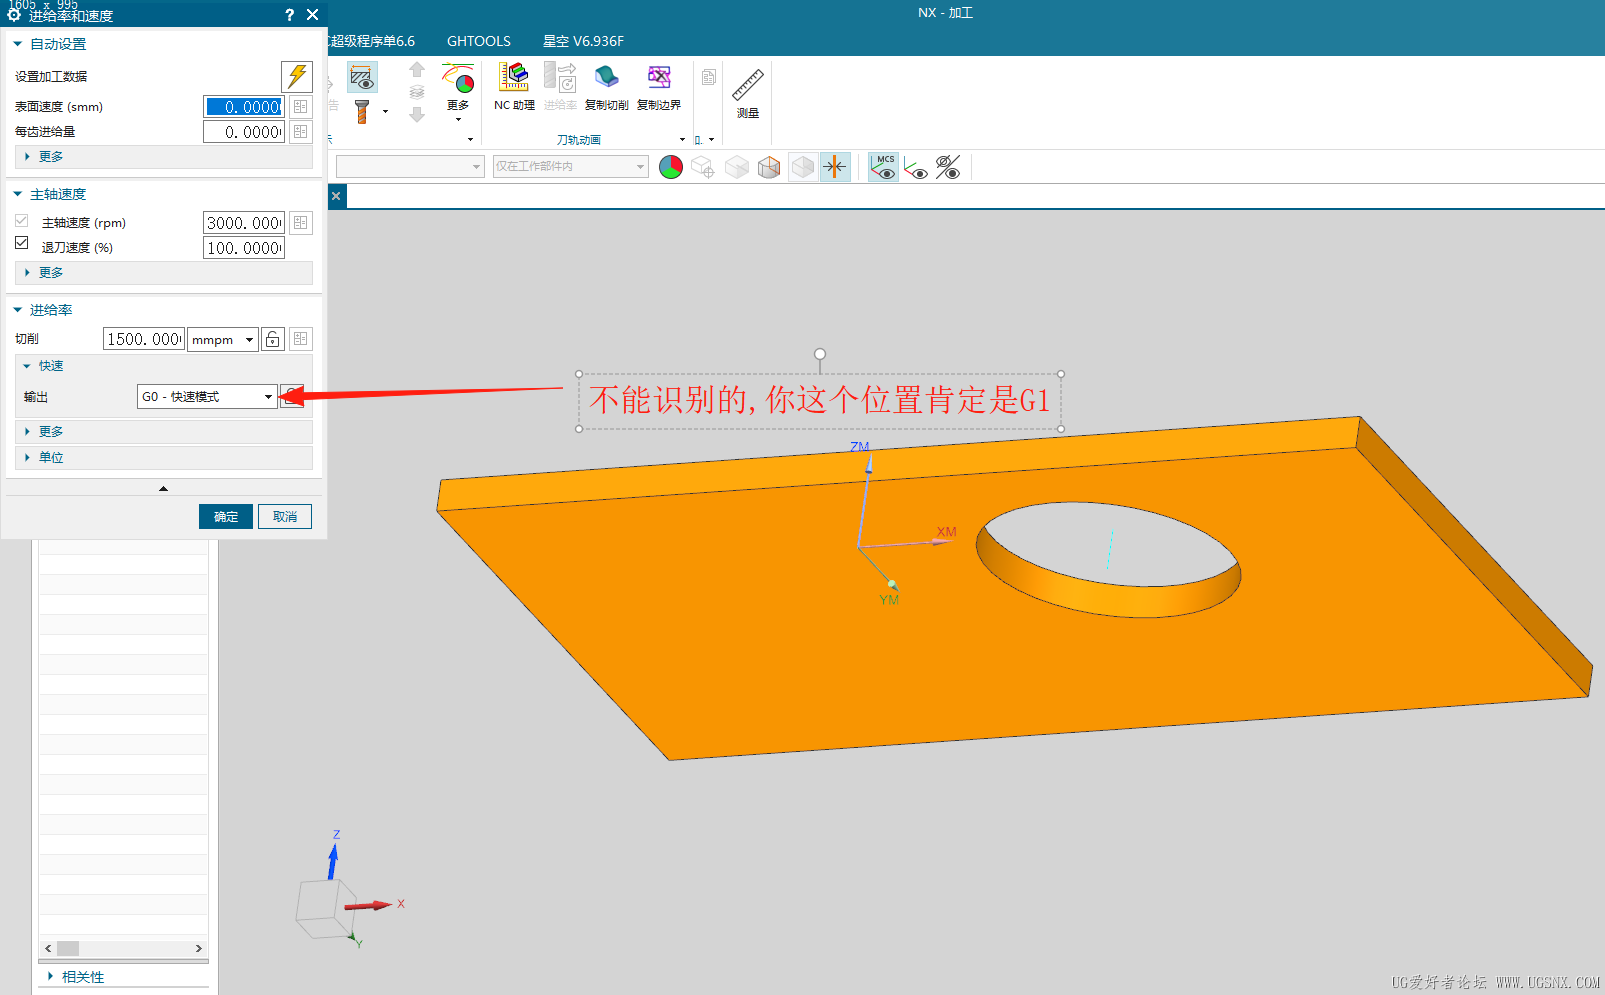Click the 每齿进给量 input field
Viewport: 1605px width, 995px height.
(x=244, y=132)
